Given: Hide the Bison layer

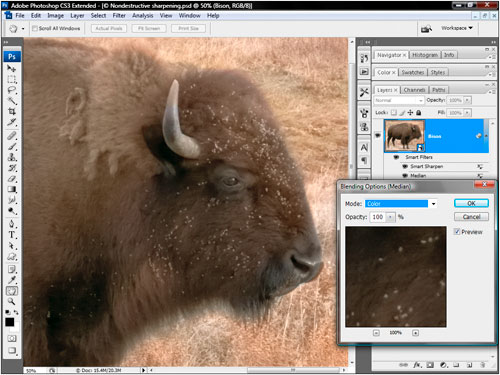Looking at the screenshot, I should pos(378,136).
